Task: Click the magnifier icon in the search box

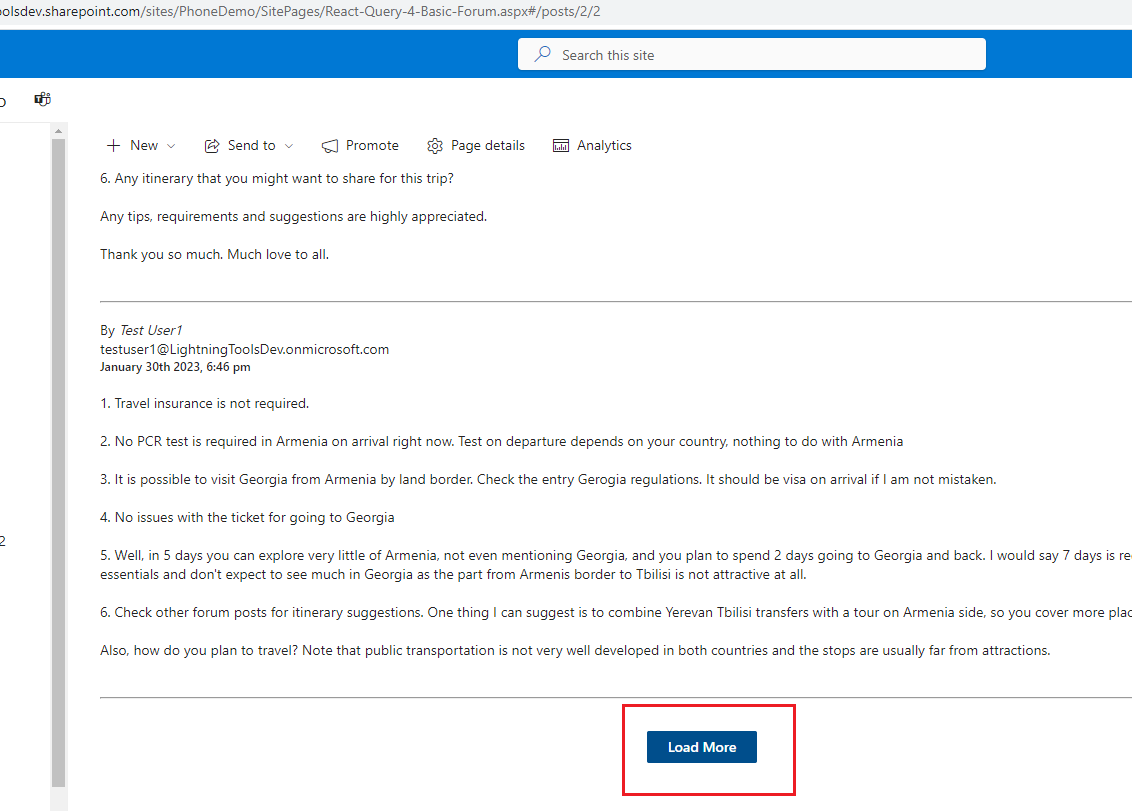Action: 543,55
